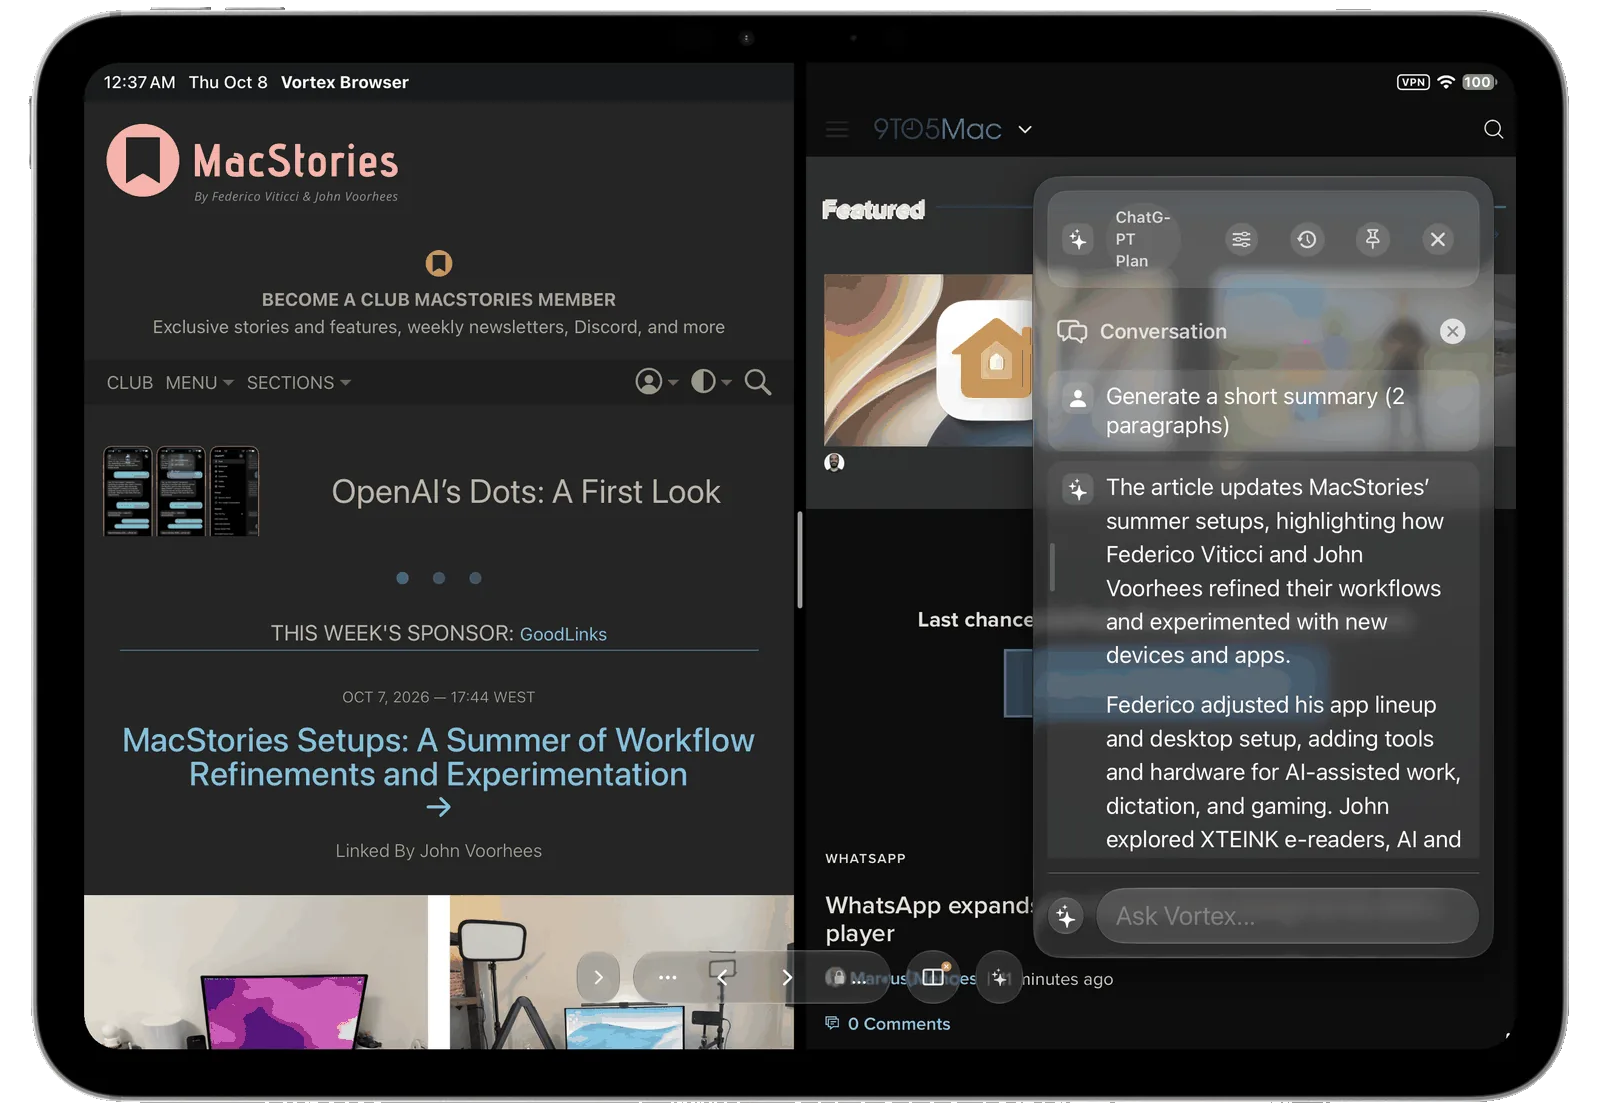The height and width of the screenshot is (1112, 1600).
Task: Click the MacStories bookmark logo
Action: [143, 160]
